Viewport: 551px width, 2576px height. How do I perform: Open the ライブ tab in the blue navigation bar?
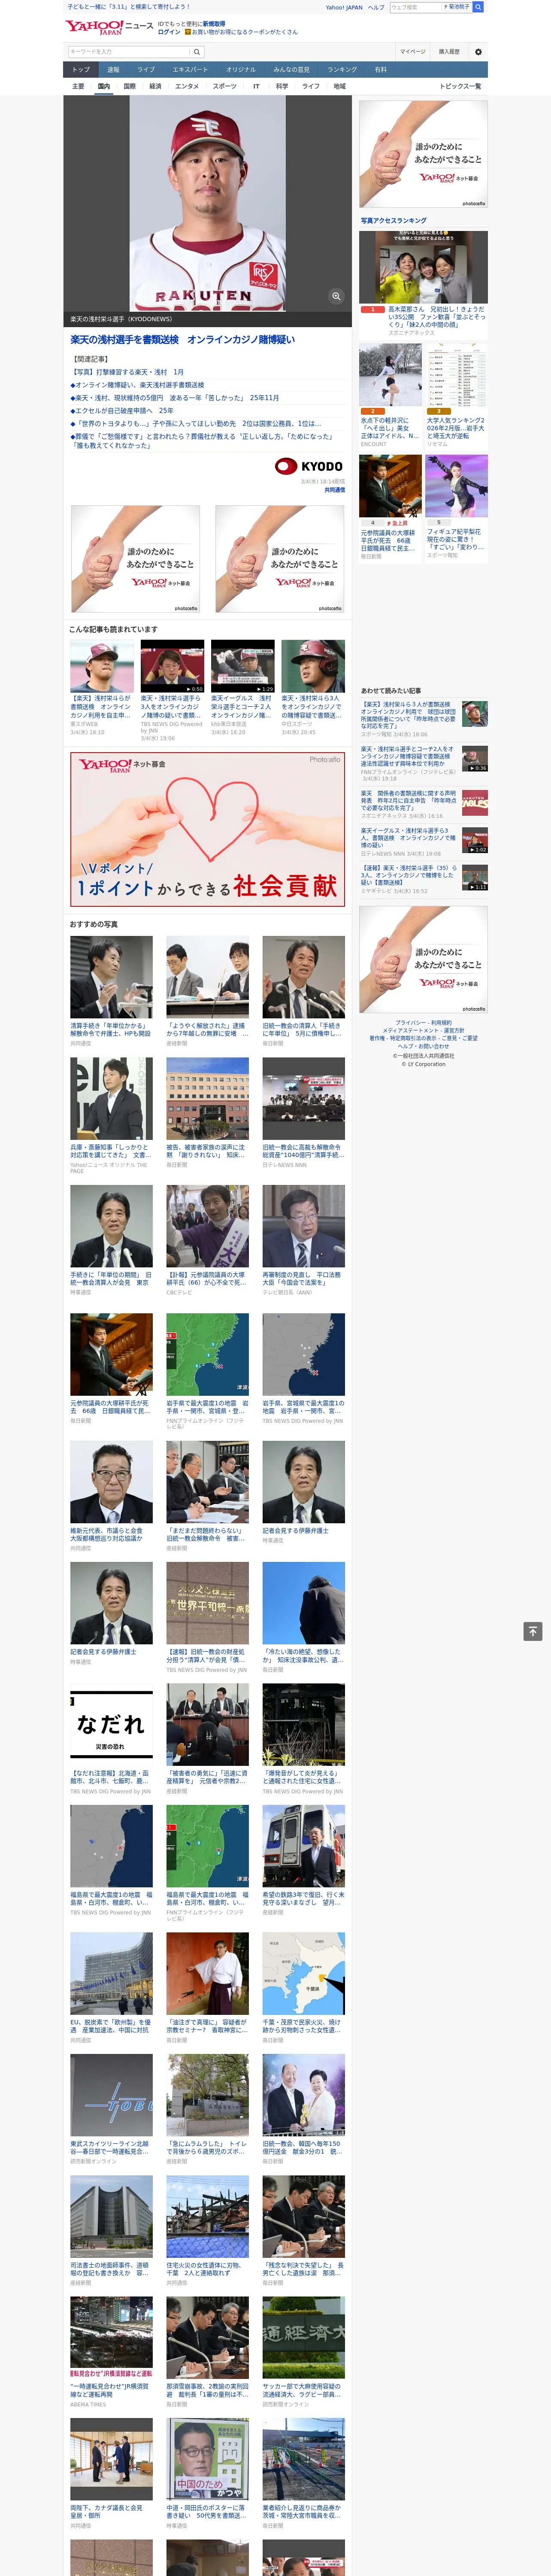click(x=146, y=70)
